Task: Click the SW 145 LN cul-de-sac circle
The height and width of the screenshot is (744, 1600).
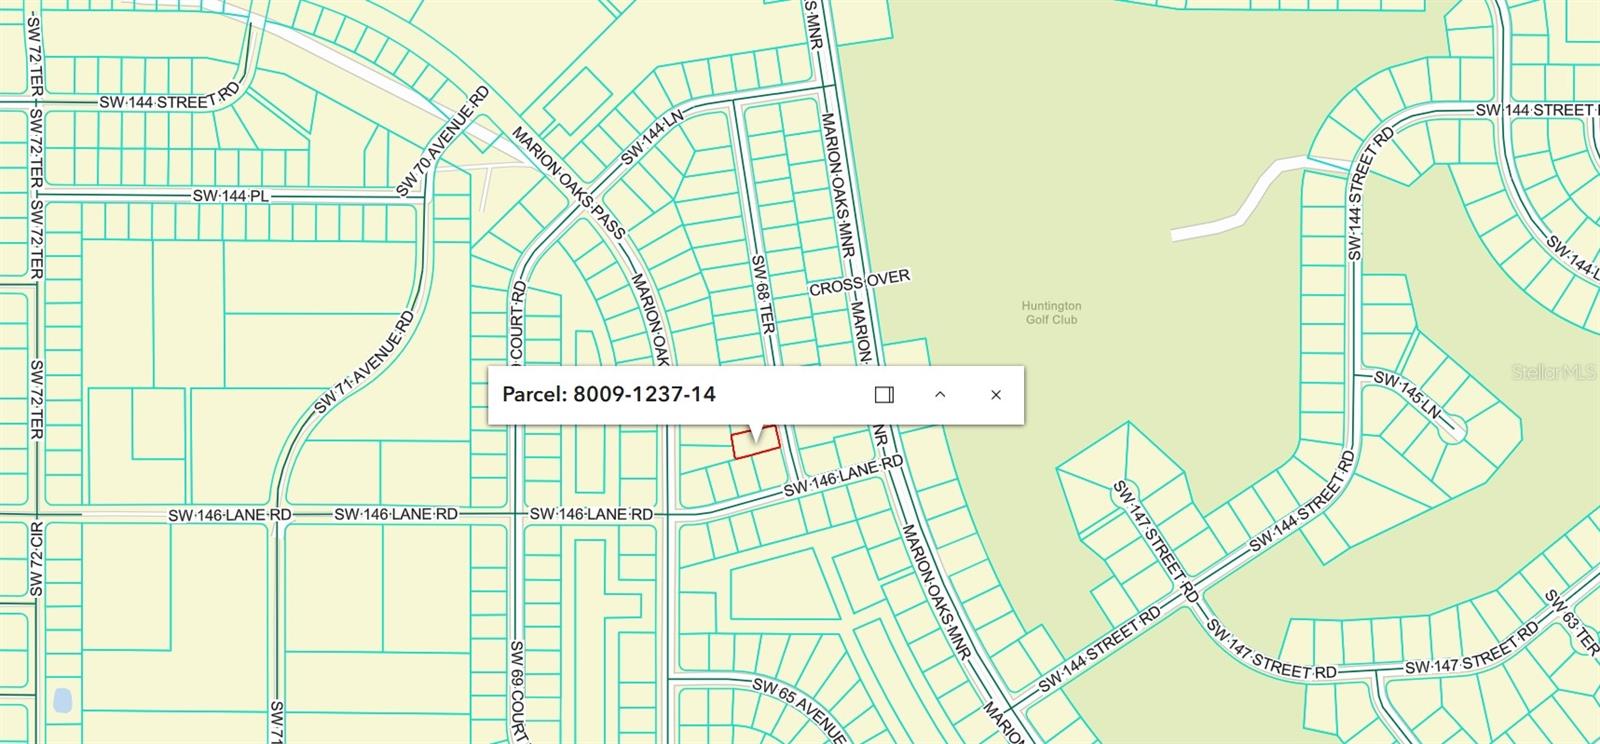Action: tap(1454, 431)
